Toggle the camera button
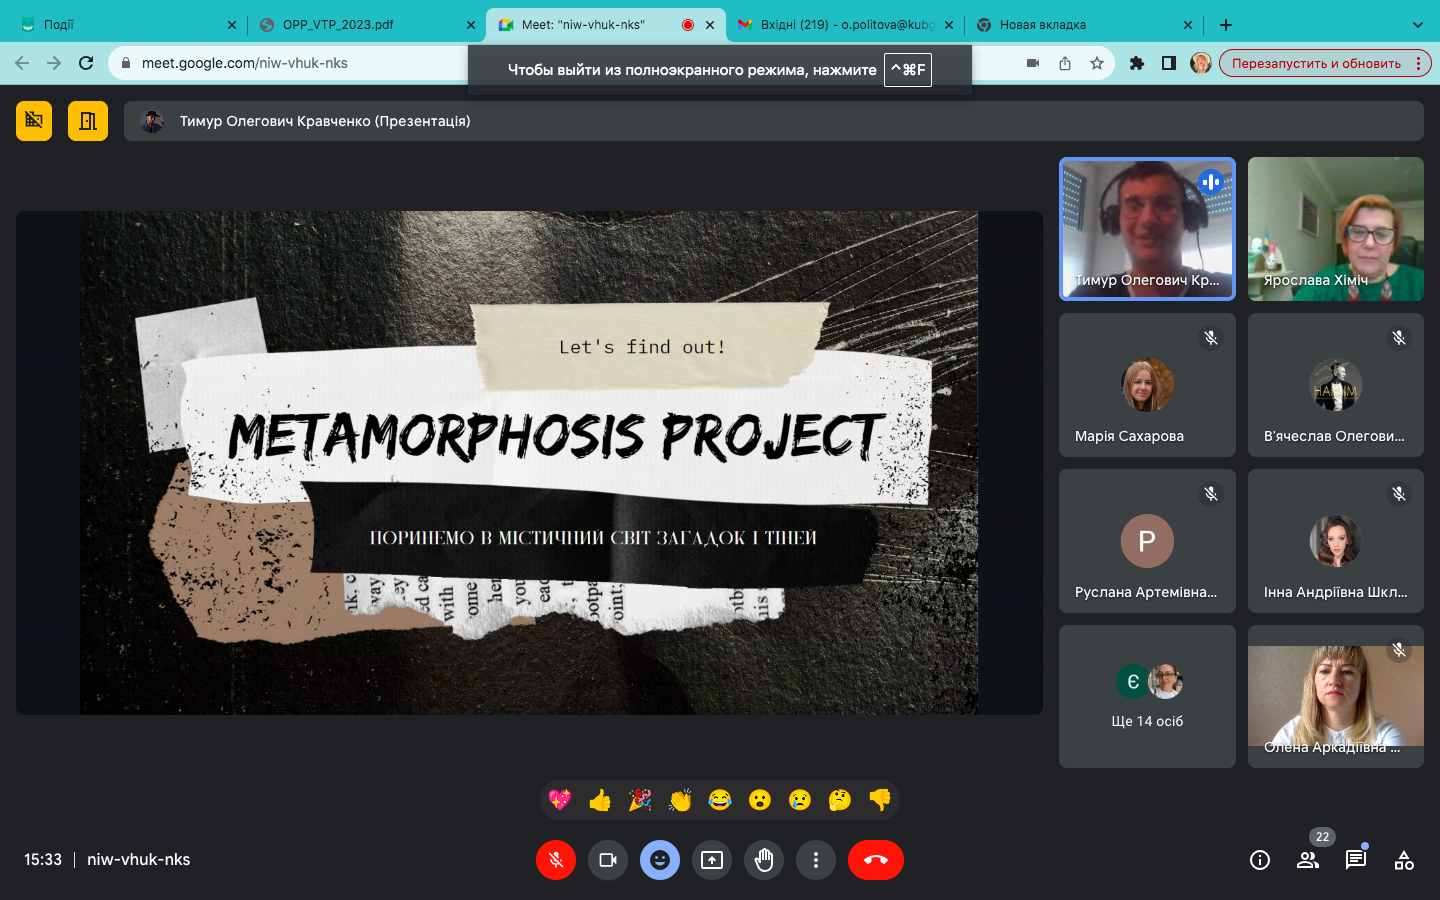The width and height of the screenshot is (1440, 900). pyautogui.click(x=608, y=860)
